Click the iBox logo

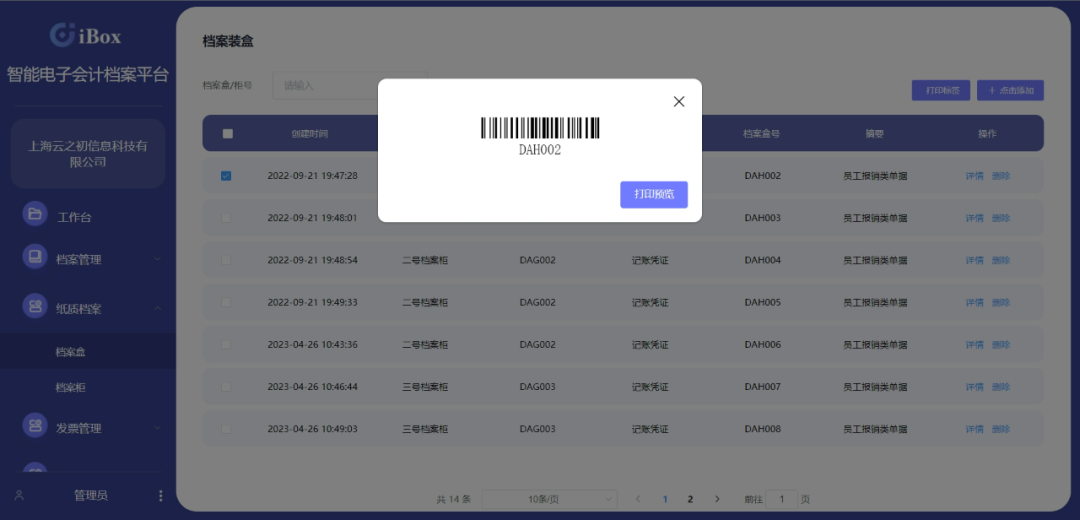85,35
